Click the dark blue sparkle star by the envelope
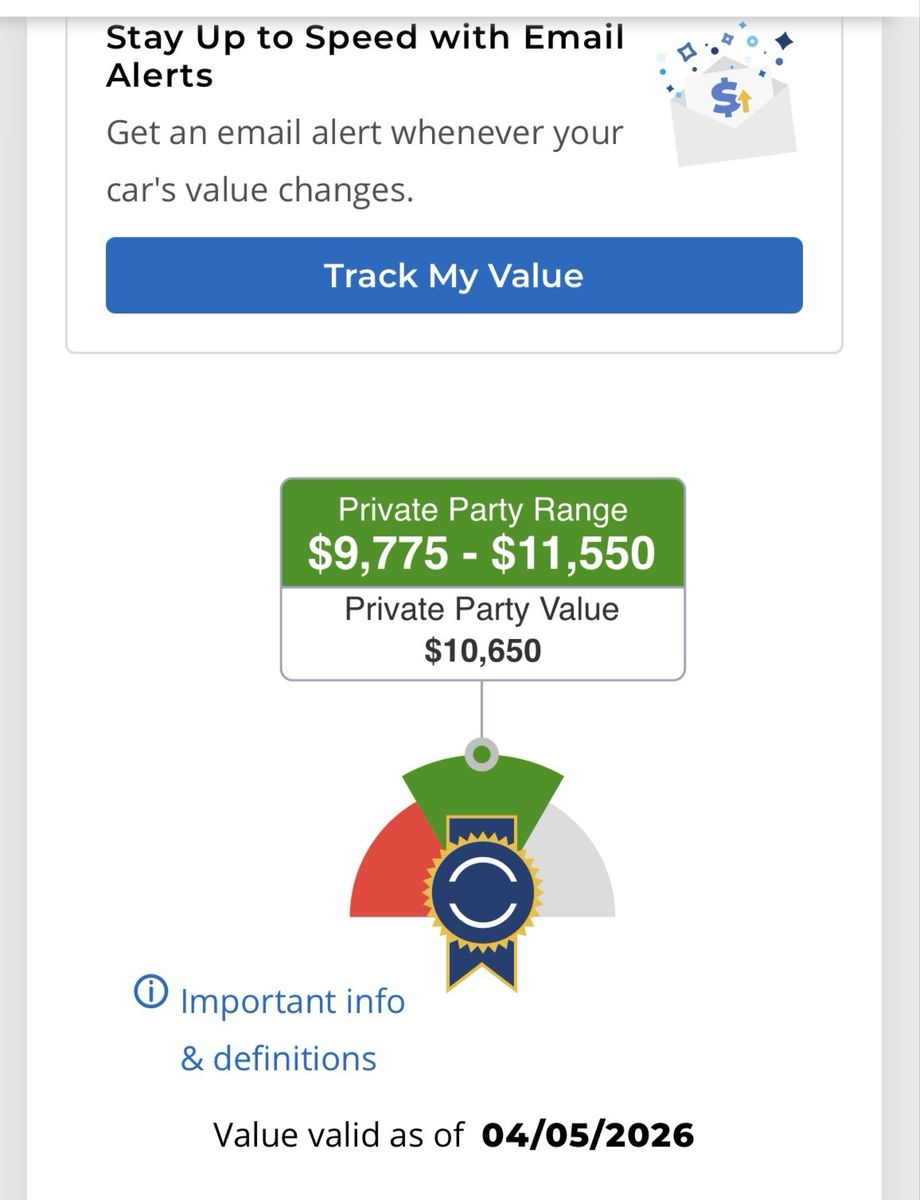 [785, 41]
